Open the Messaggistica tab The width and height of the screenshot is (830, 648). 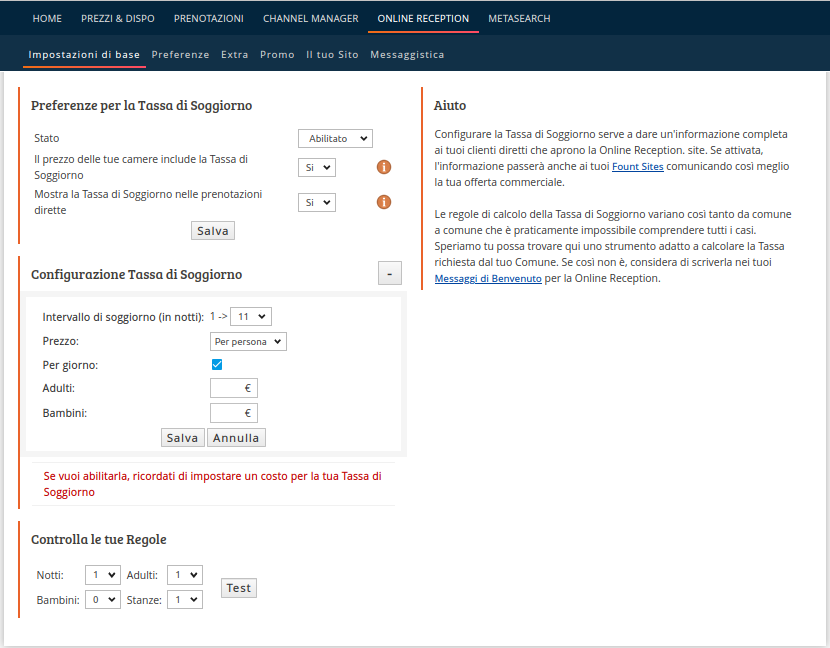click(407, 55)
